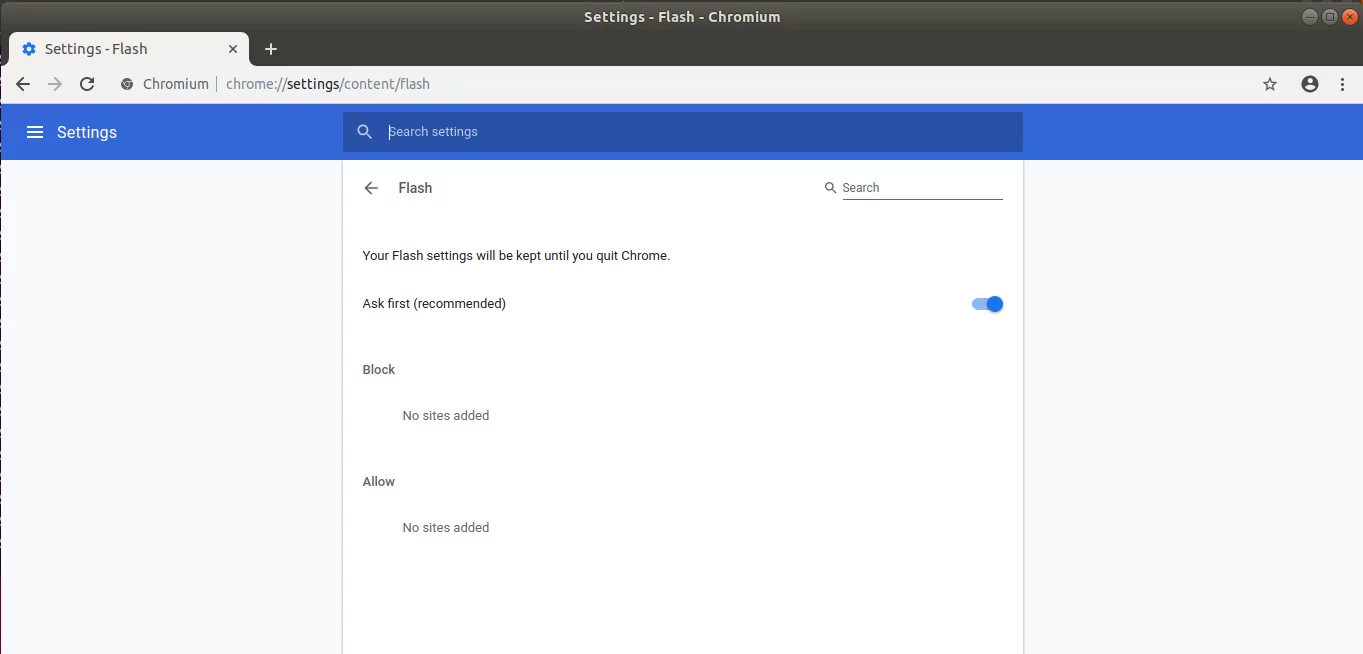Click 'No sites added' under Block
The image size is (1363, 654).
[446, 416]
